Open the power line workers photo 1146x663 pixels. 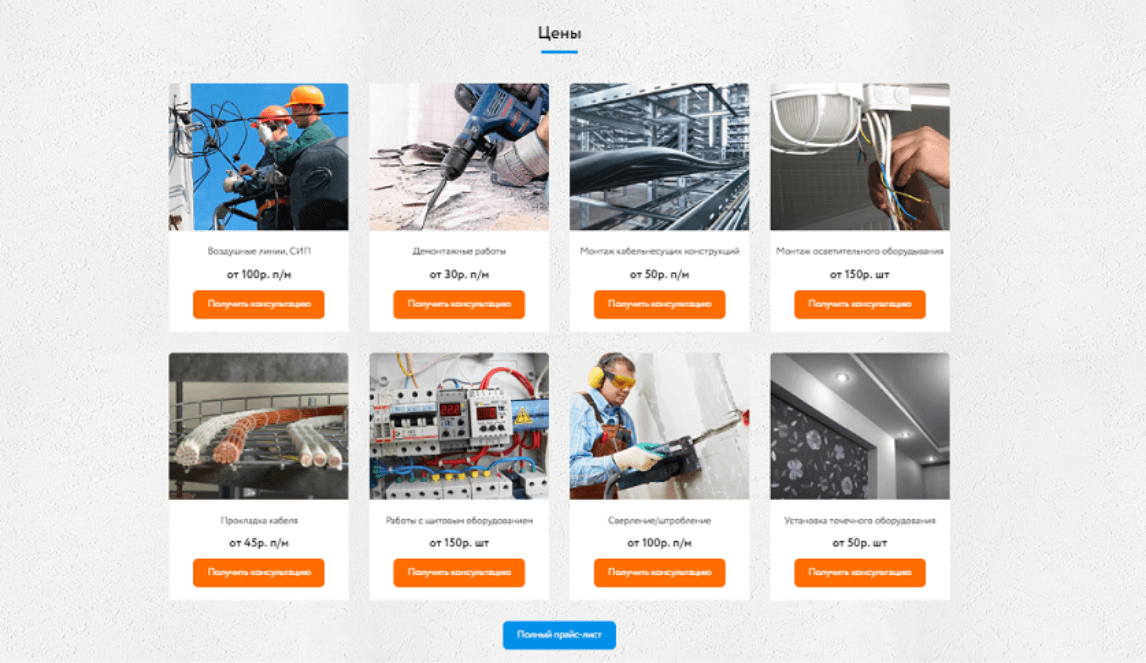(259, 157)
